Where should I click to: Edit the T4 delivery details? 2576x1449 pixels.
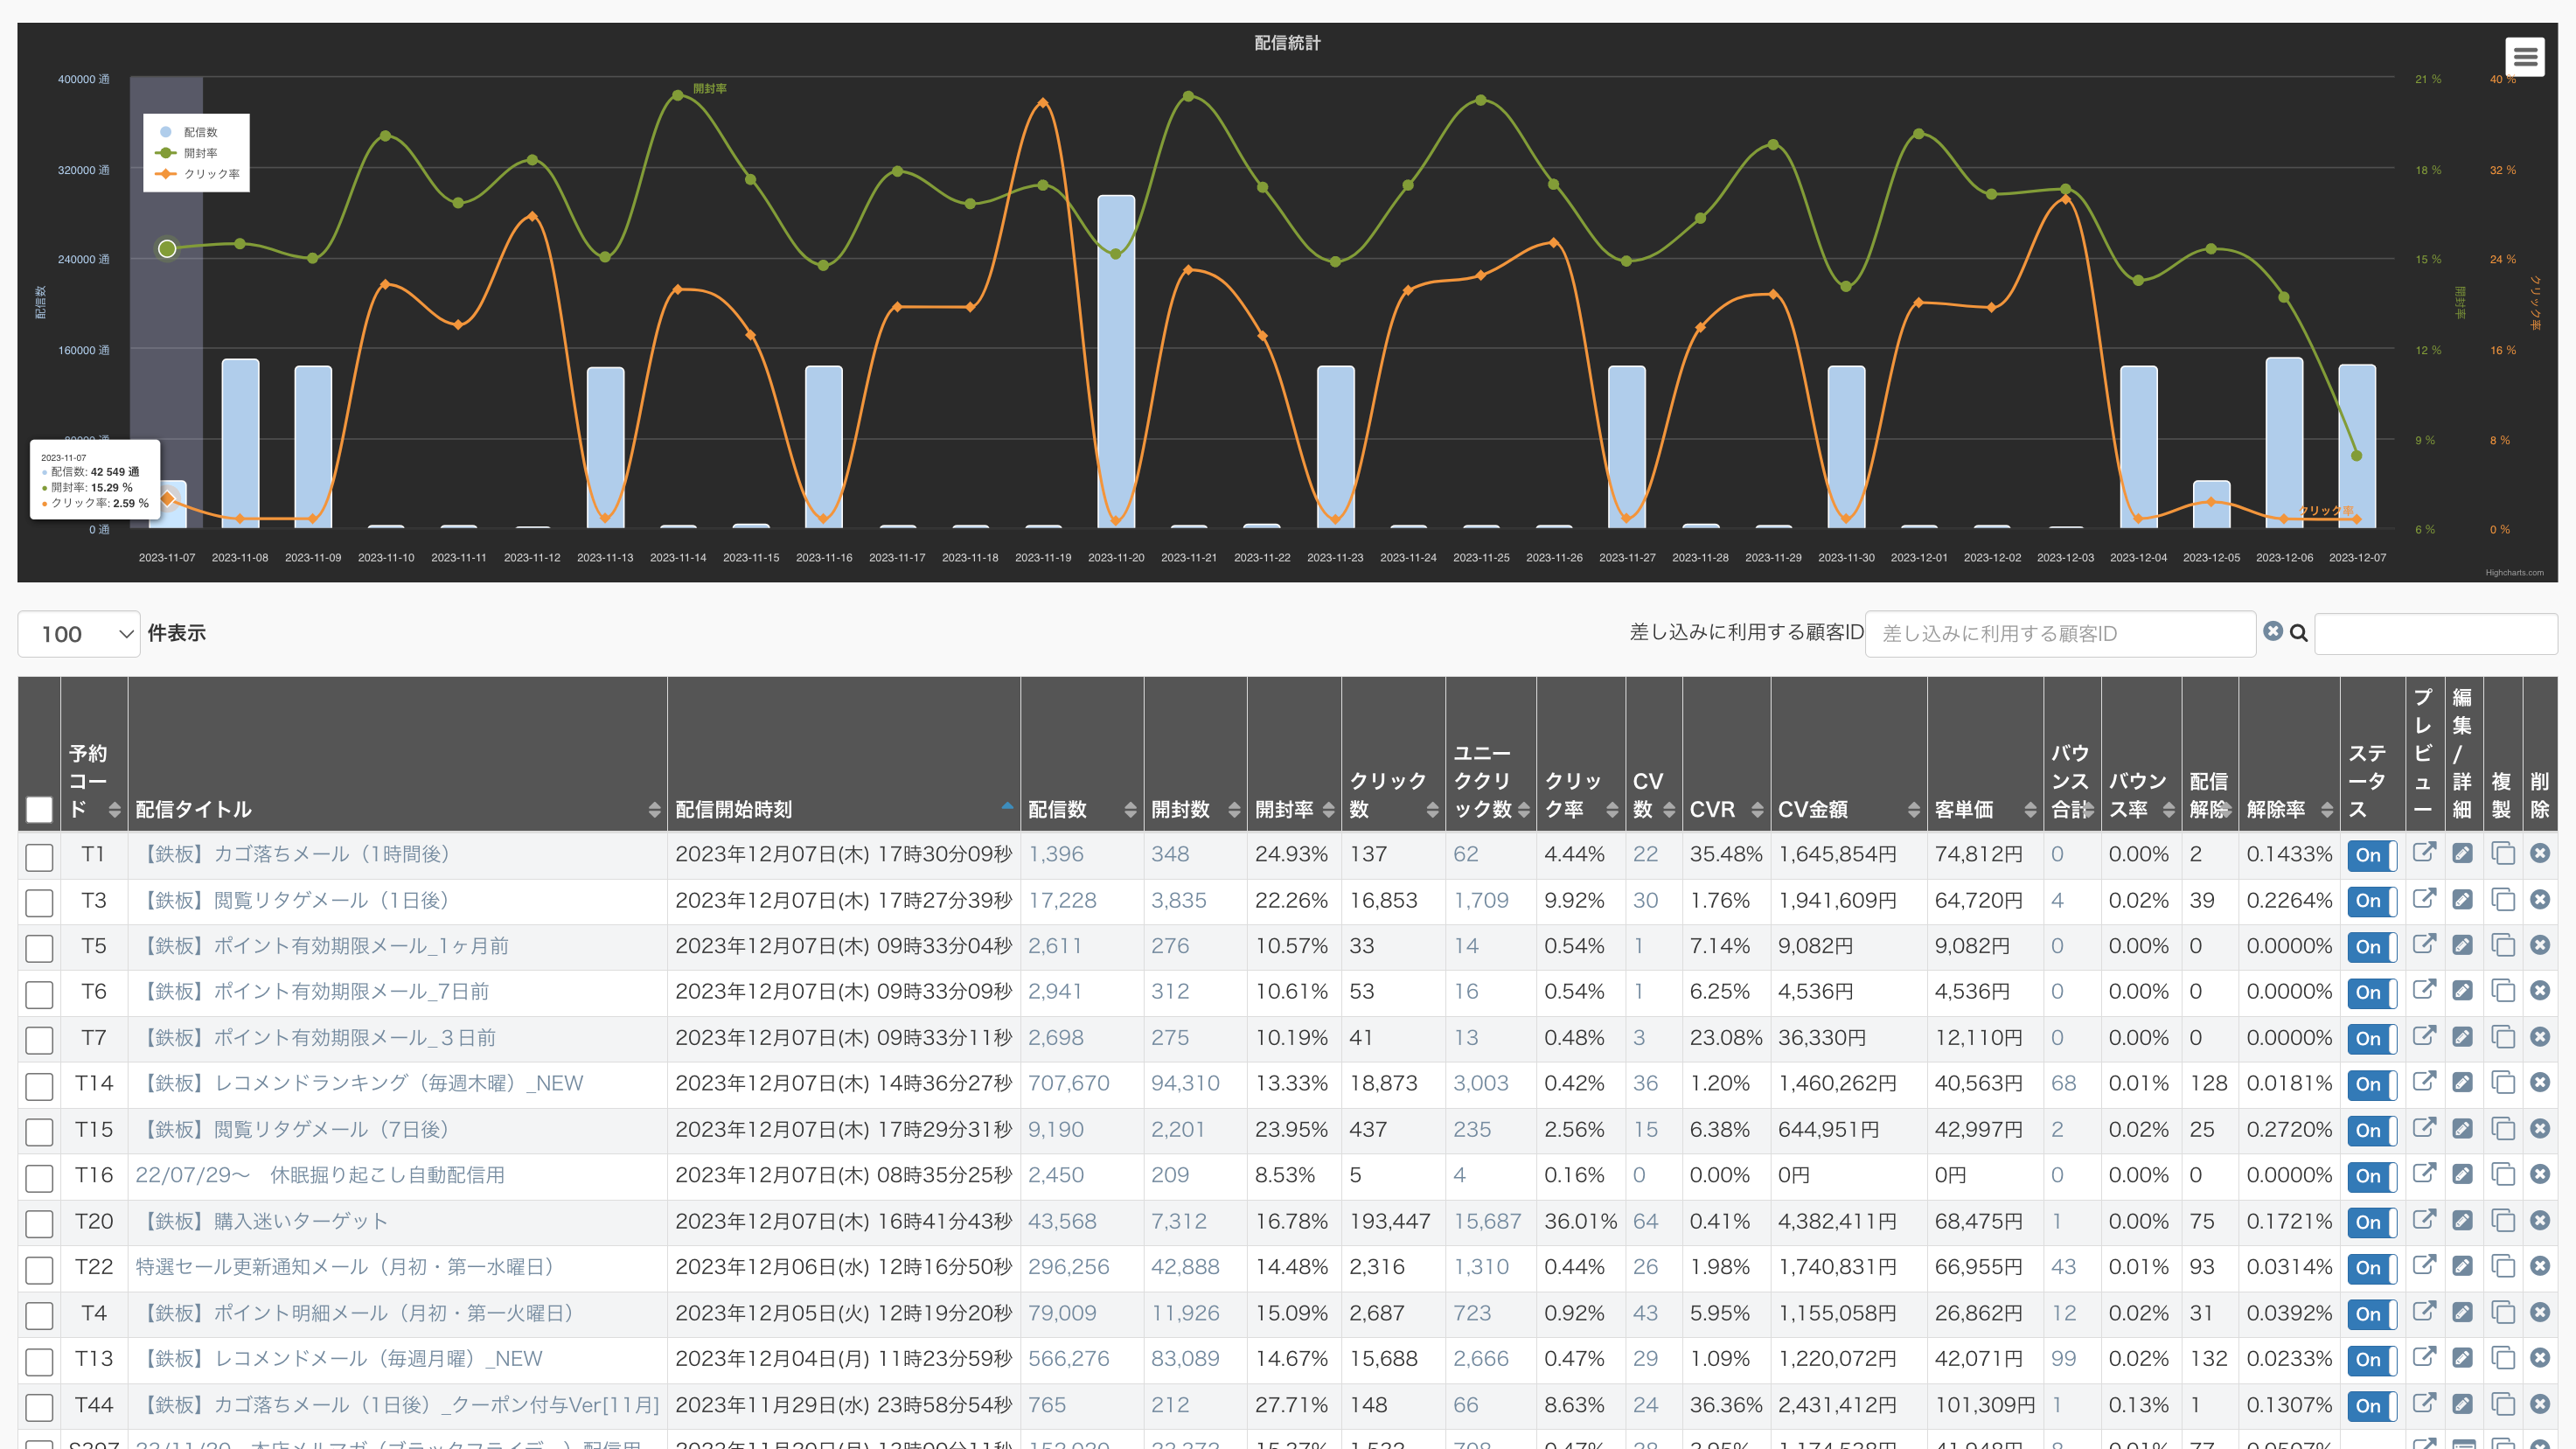(x=2463, y=1311)
